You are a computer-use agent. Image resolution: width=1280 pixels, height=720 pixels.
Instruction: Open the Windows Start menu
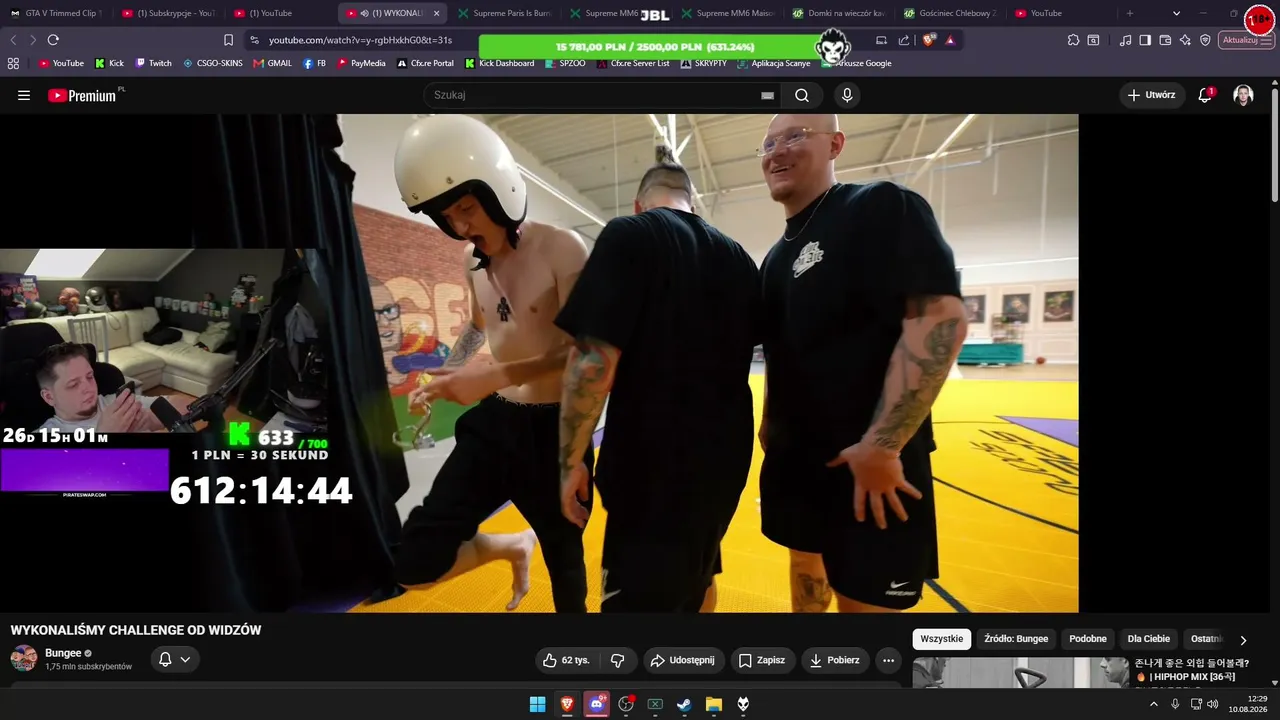pos(538,704)
